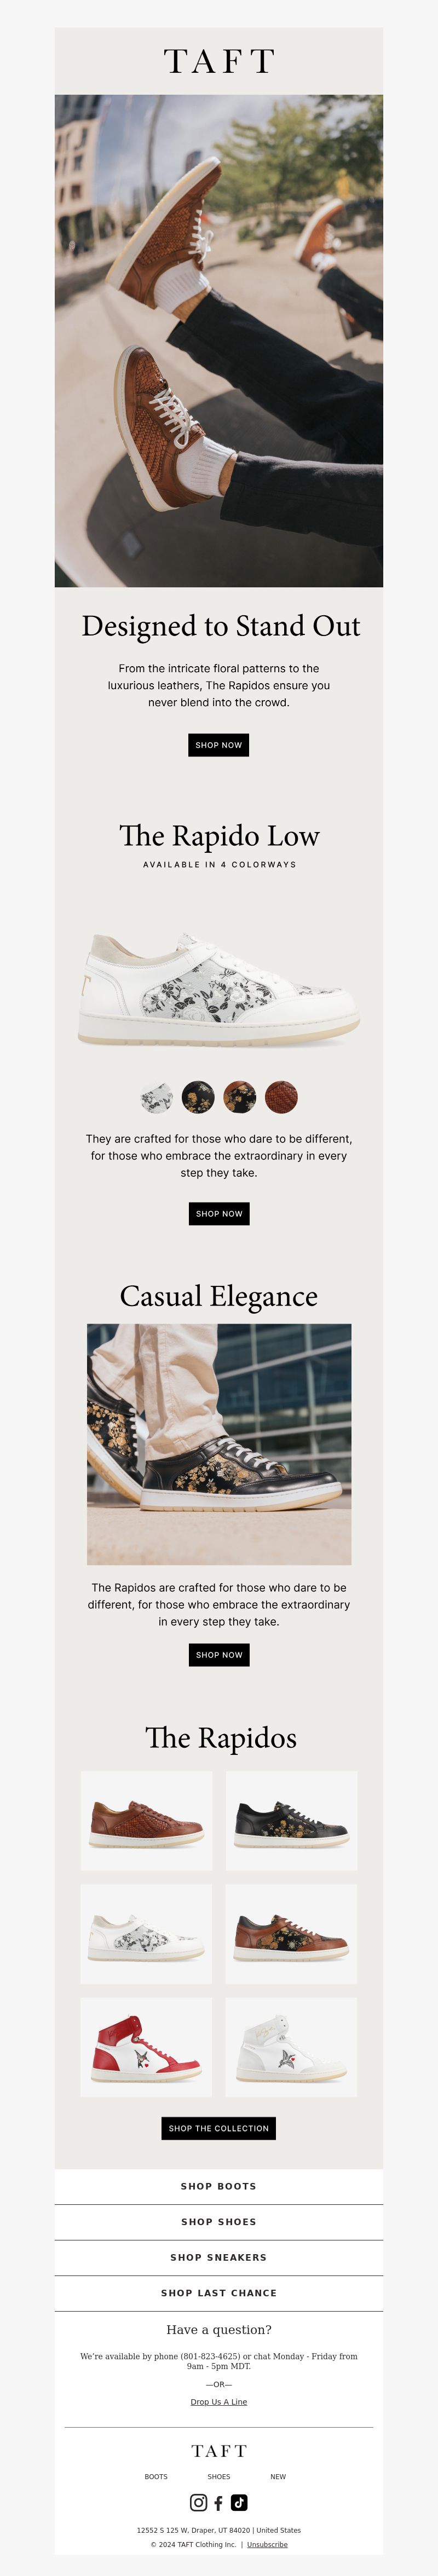
Task: Open the Shop Last Chance link
Action: point(219,2293)
